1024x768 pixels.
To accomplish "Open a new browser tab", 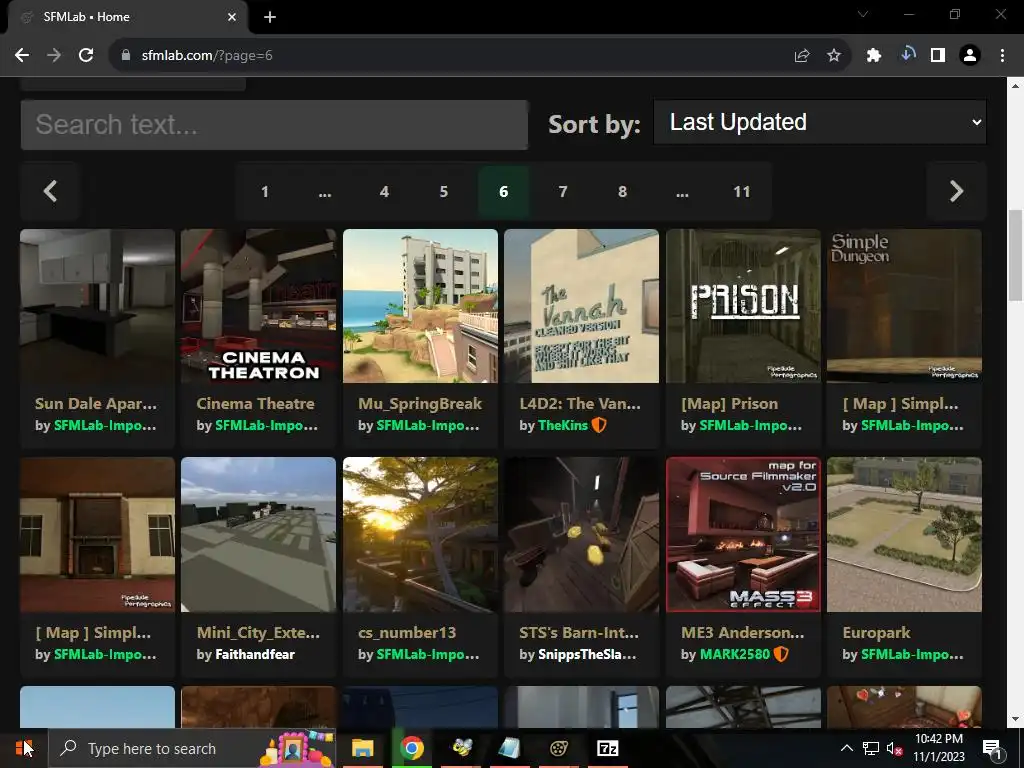I will pyautogui.click(x=270, y=17).
